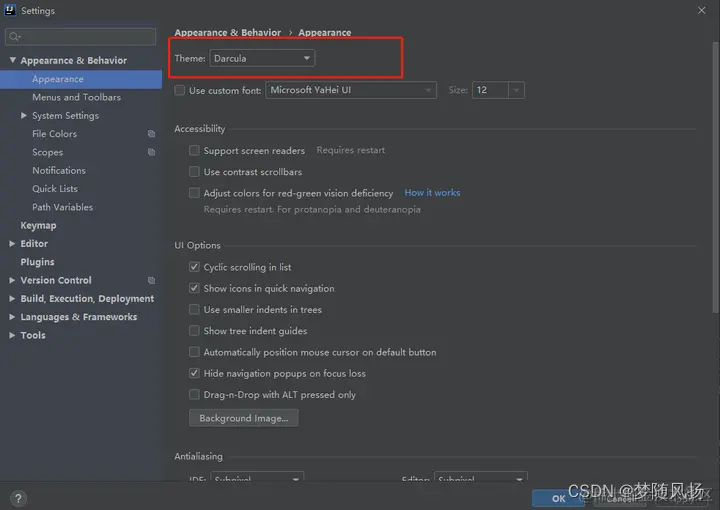720x510 pixels.
Task: Enable Drag-n-Drop with ALT pressed only
Action: tap(194, 394)
